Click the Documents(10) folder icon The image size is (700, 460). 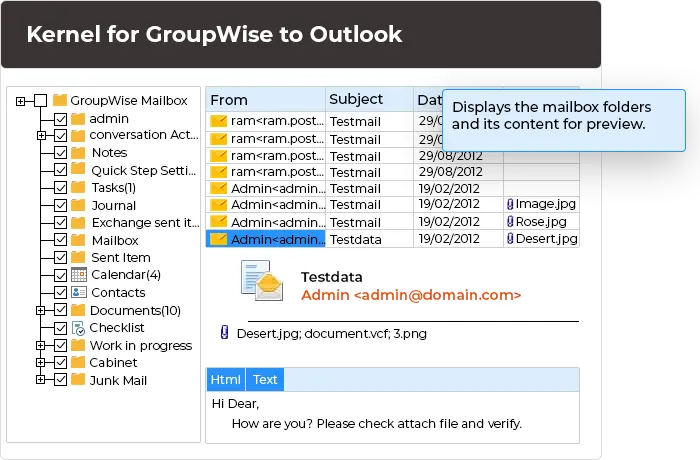78,310
